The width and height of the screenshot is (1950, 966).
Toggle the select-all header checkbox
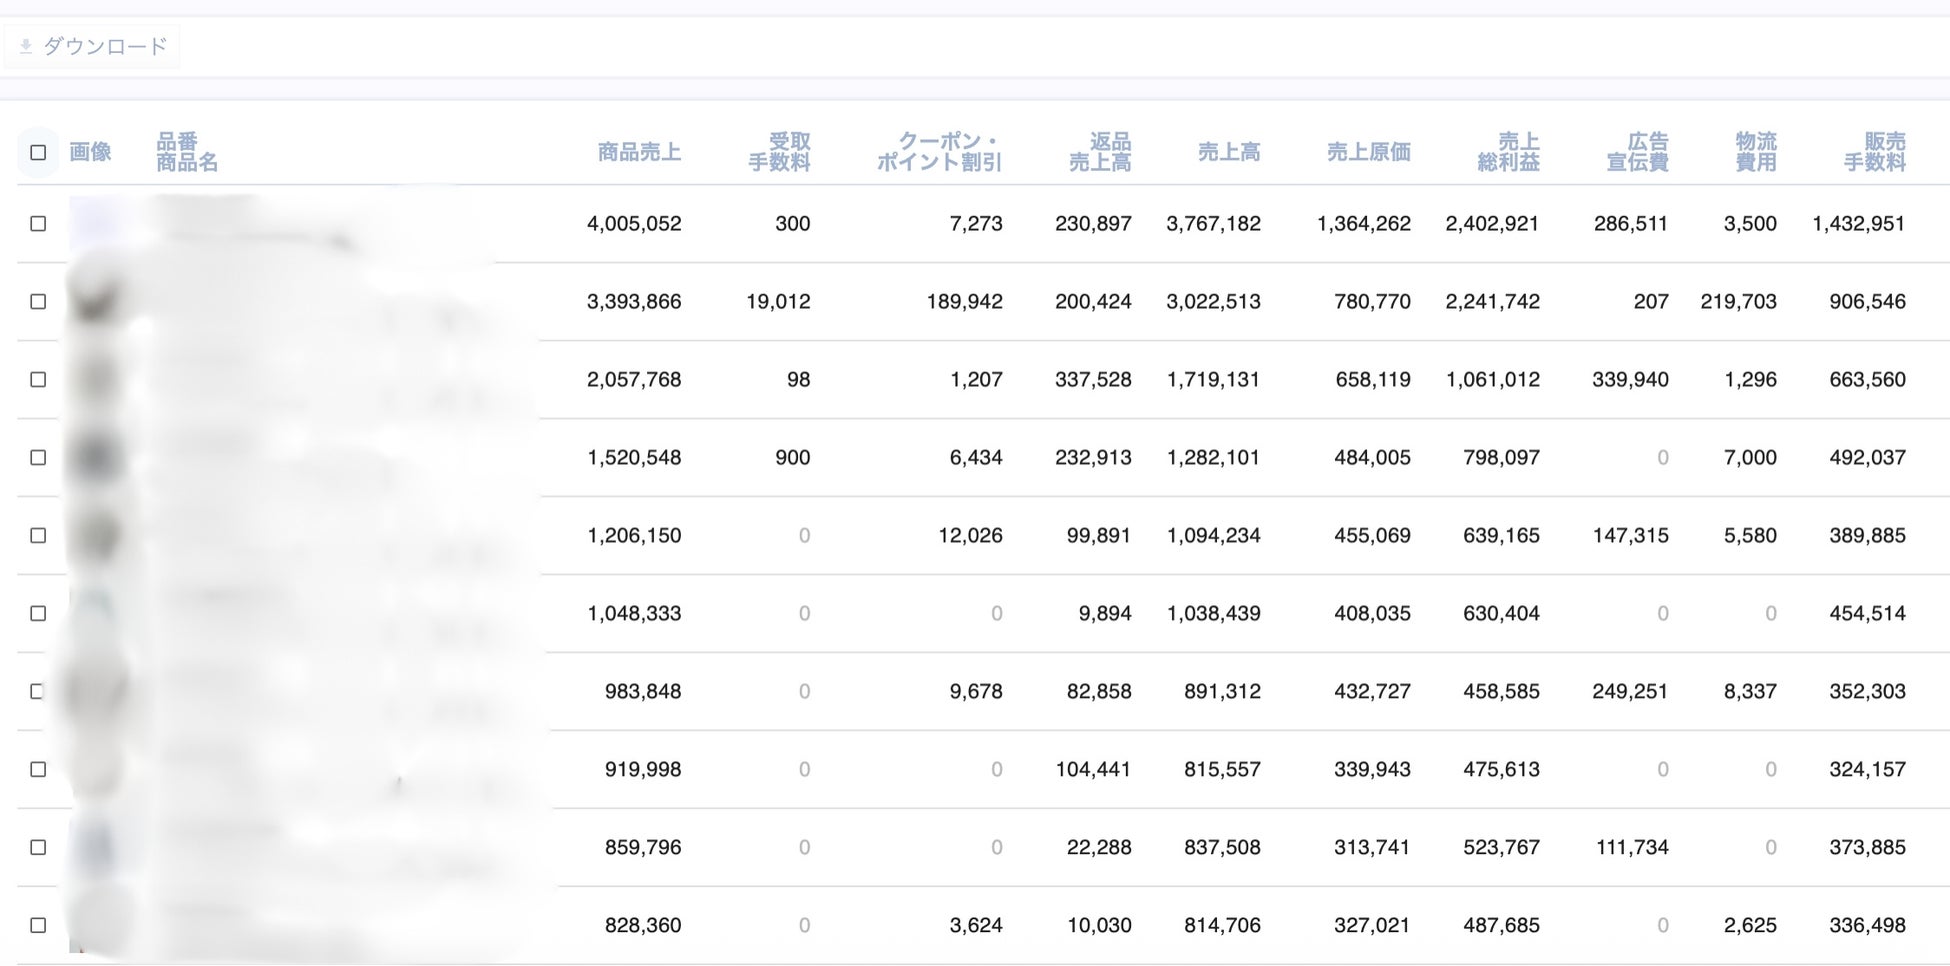[38, 153]
